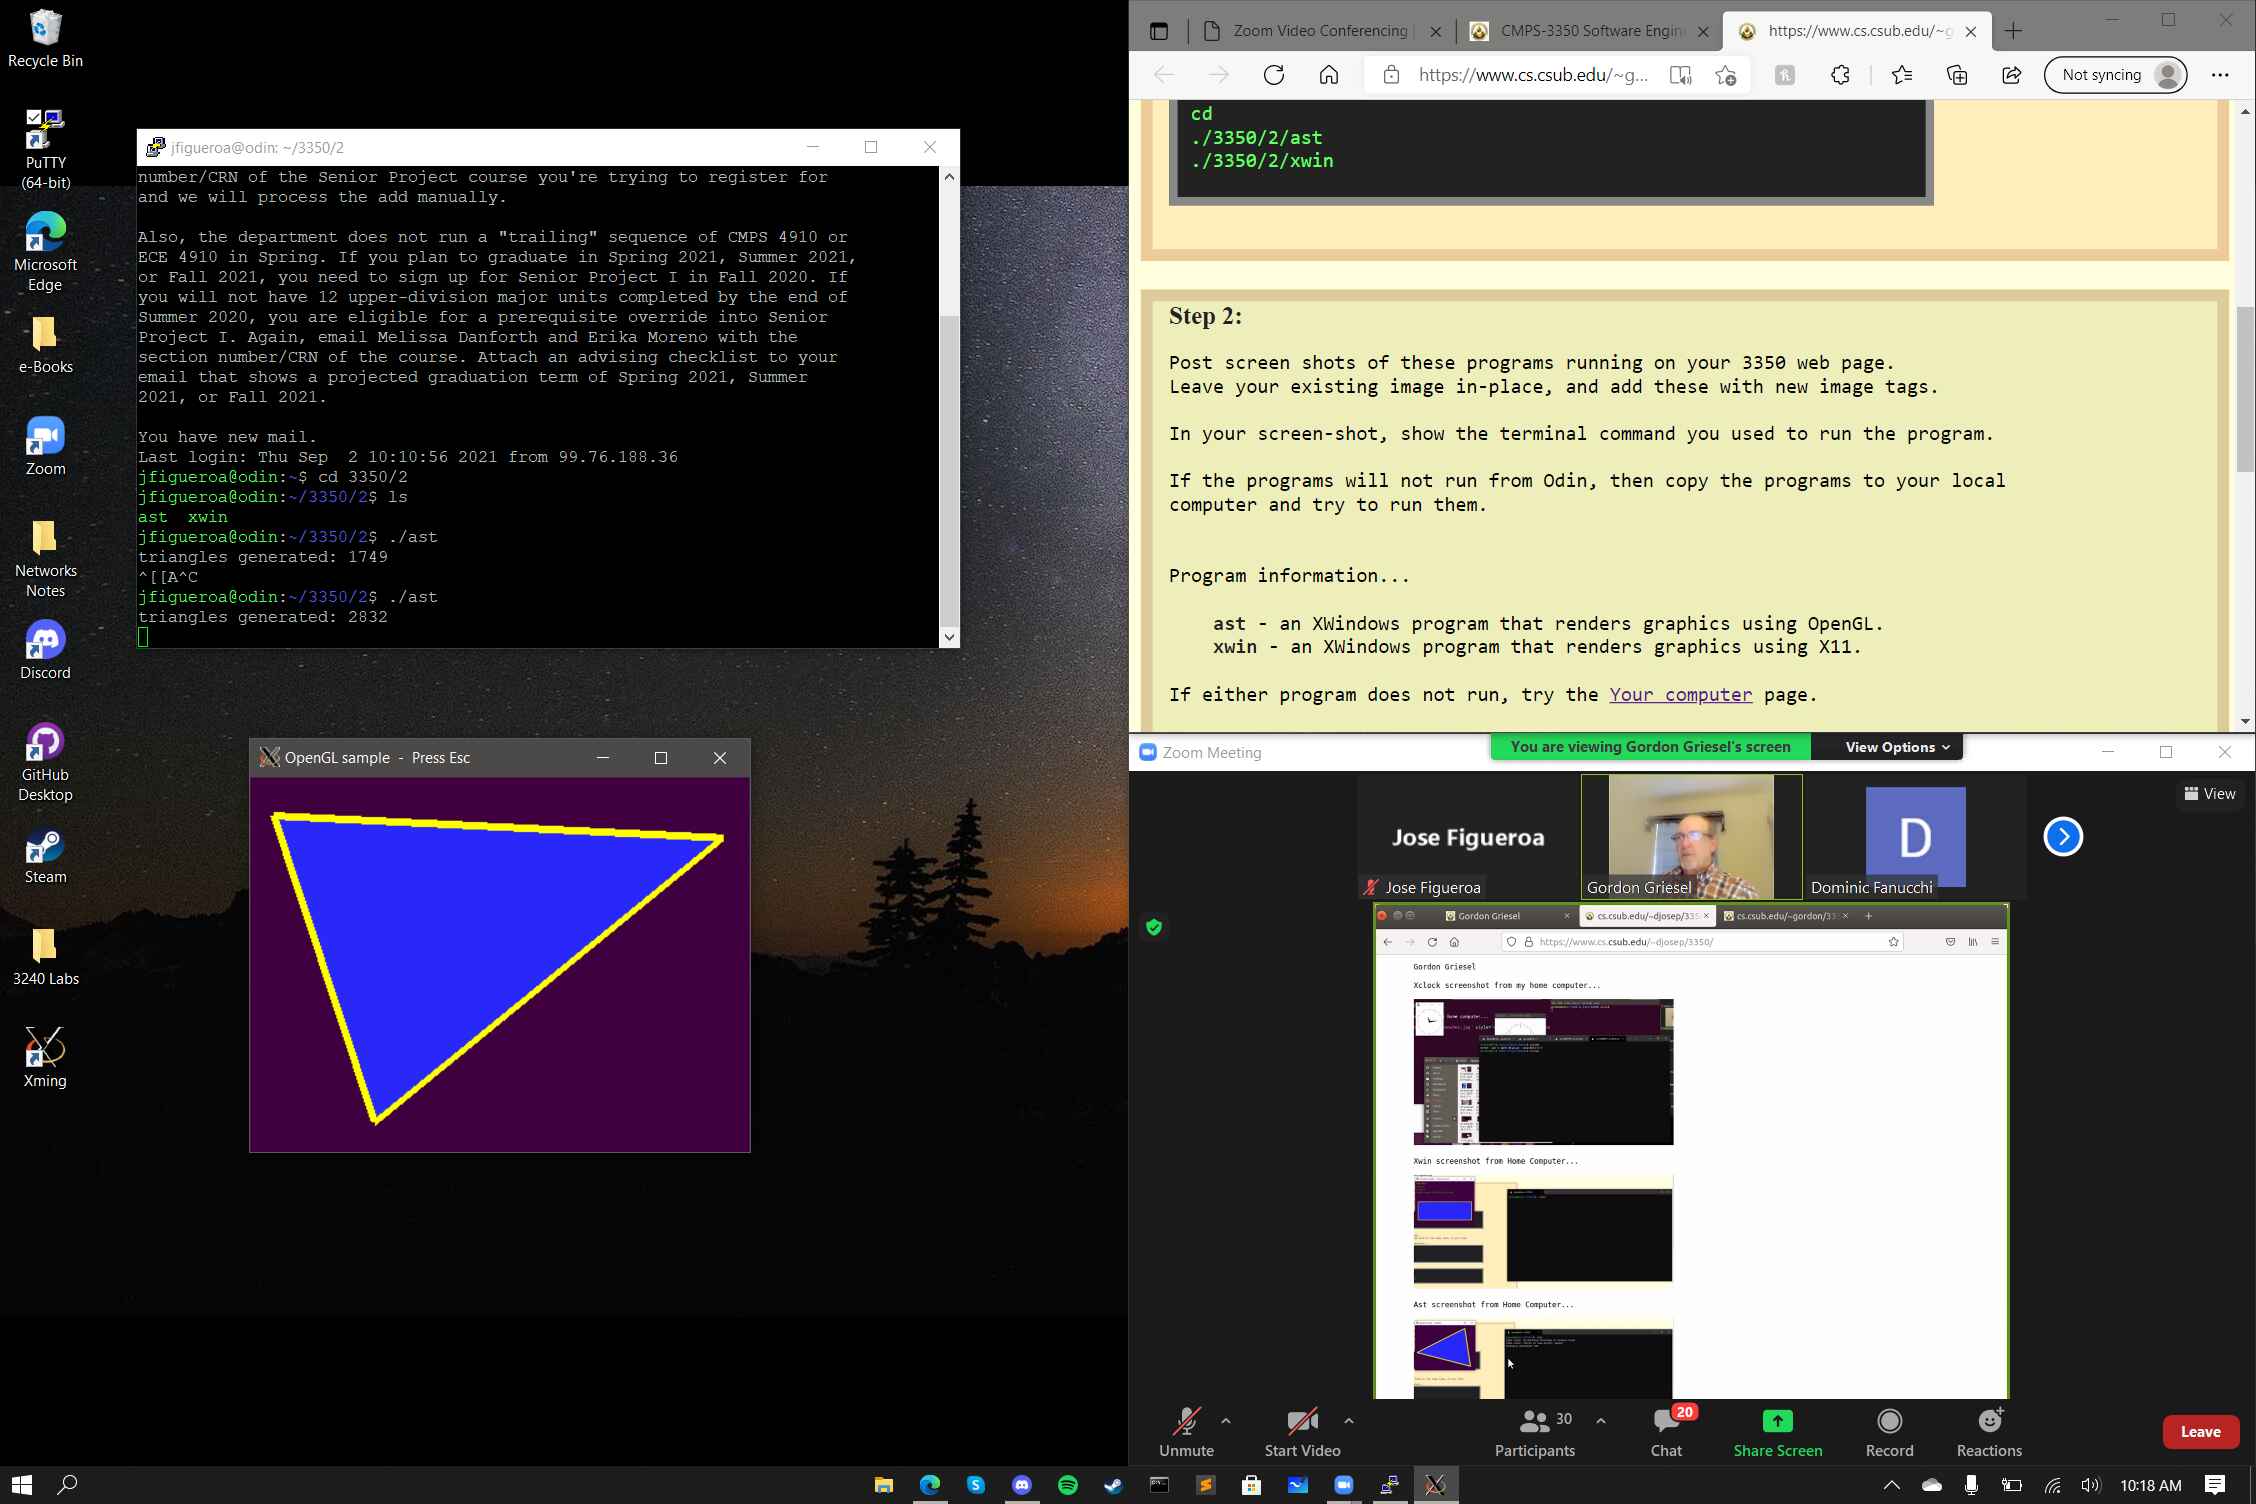Open Edge Collections icon
Viewport: 2256px width, 1504px height.
click(1957, 75)
